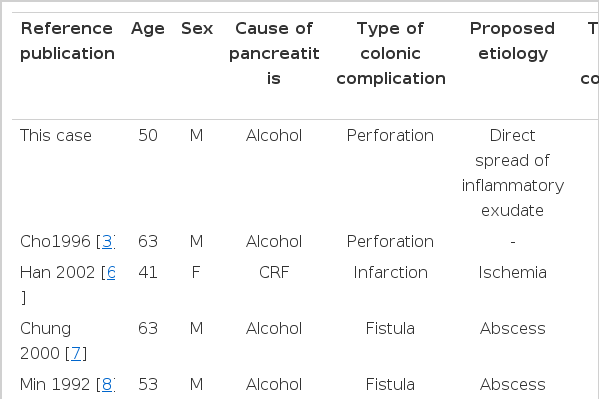This screenshot has width=599, height=399.
Task: Open citation link 8 for Min 1992
Action: click(x=108, y=384)
